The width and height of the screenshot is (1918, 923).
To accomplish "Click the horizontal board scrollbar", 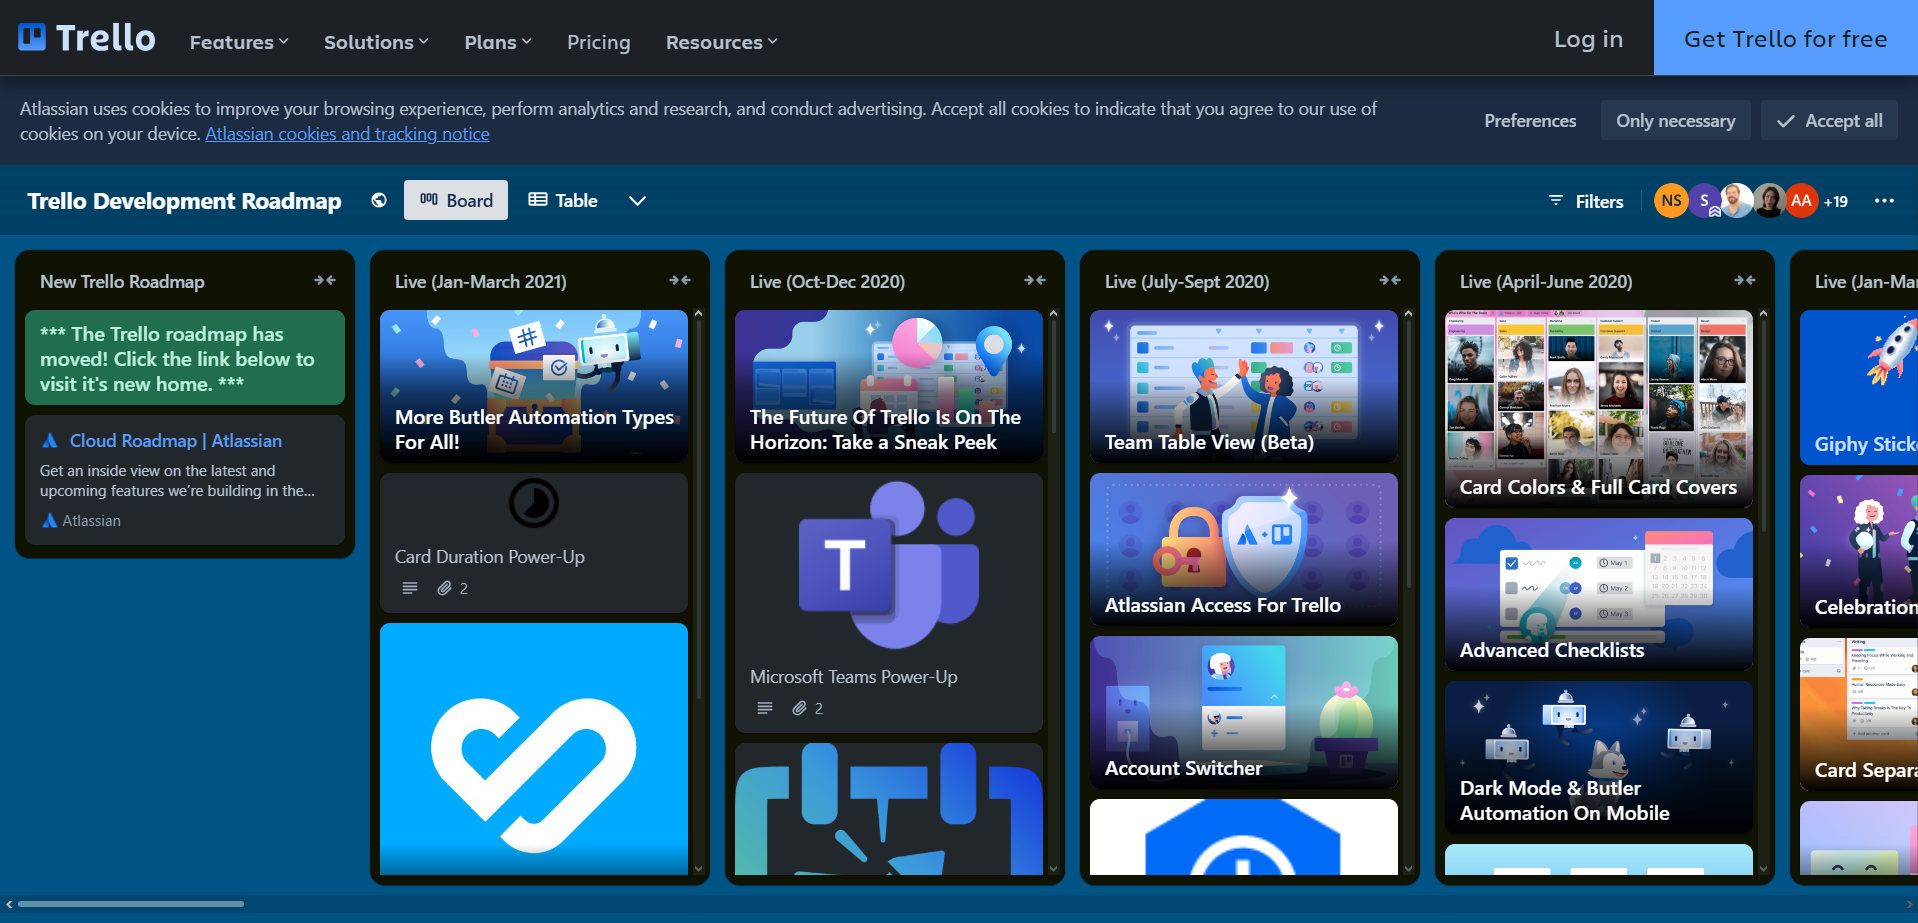I will point(131,904).
